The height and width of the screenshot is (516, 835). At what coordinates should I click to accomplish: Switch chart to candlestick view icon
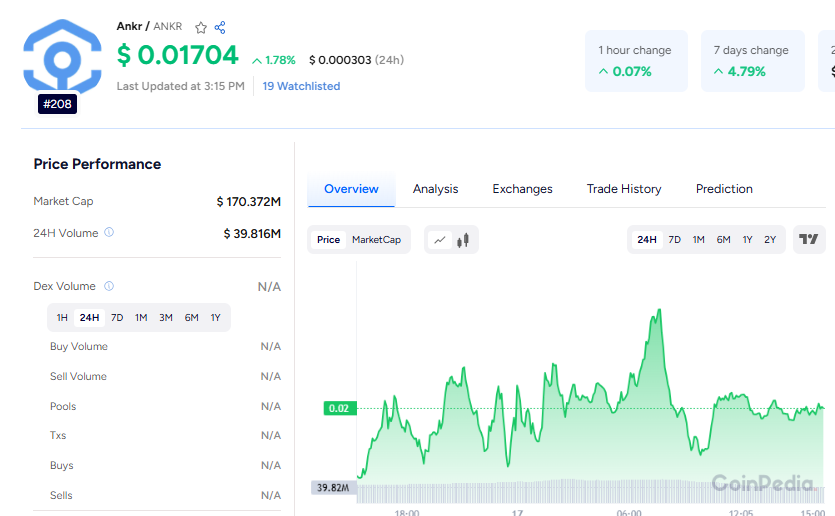pyautogui.click(x=463, y=240)
